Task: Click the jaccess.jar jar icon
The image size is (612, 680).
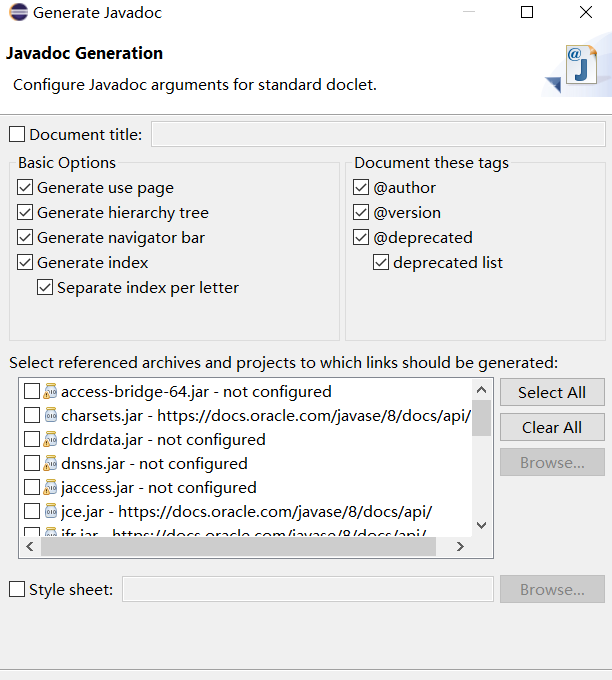Action: point(51,488)
